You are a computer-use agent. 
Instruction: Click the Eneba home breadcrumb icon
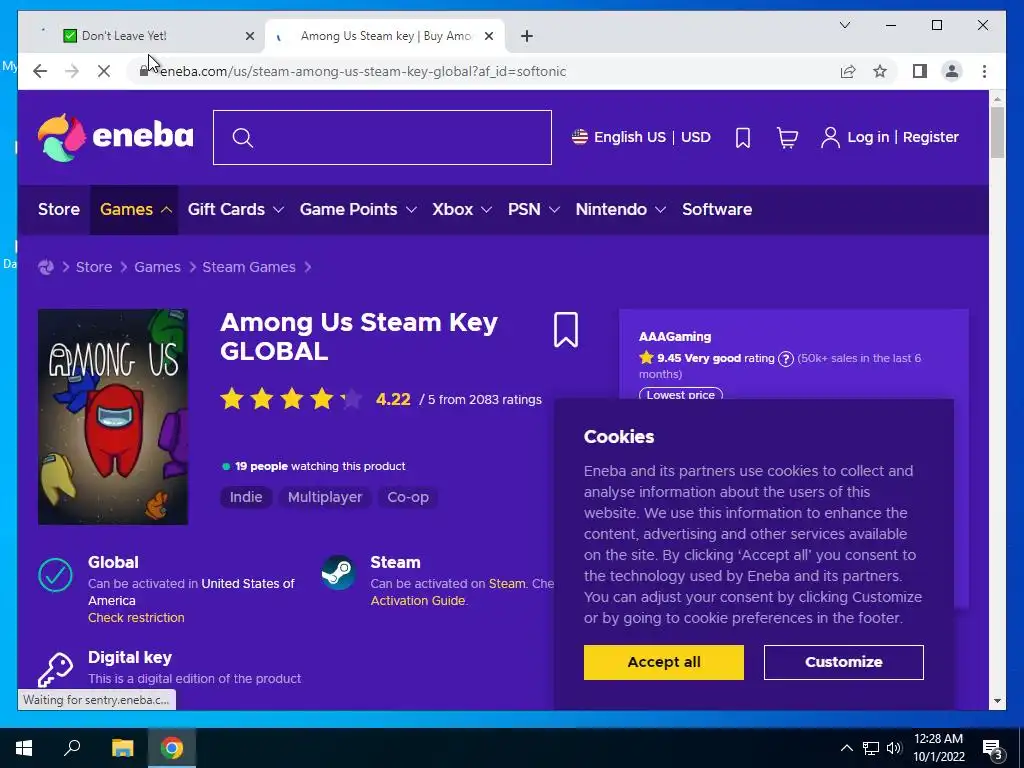[x=46, y=267]
